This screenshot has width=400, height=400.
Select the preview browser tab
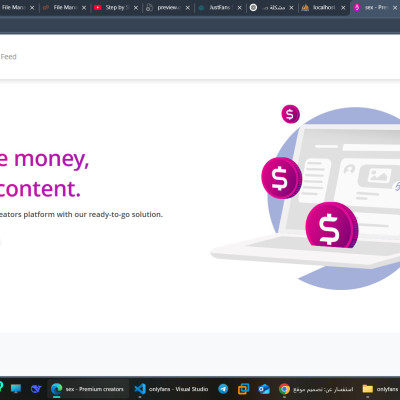164,7
